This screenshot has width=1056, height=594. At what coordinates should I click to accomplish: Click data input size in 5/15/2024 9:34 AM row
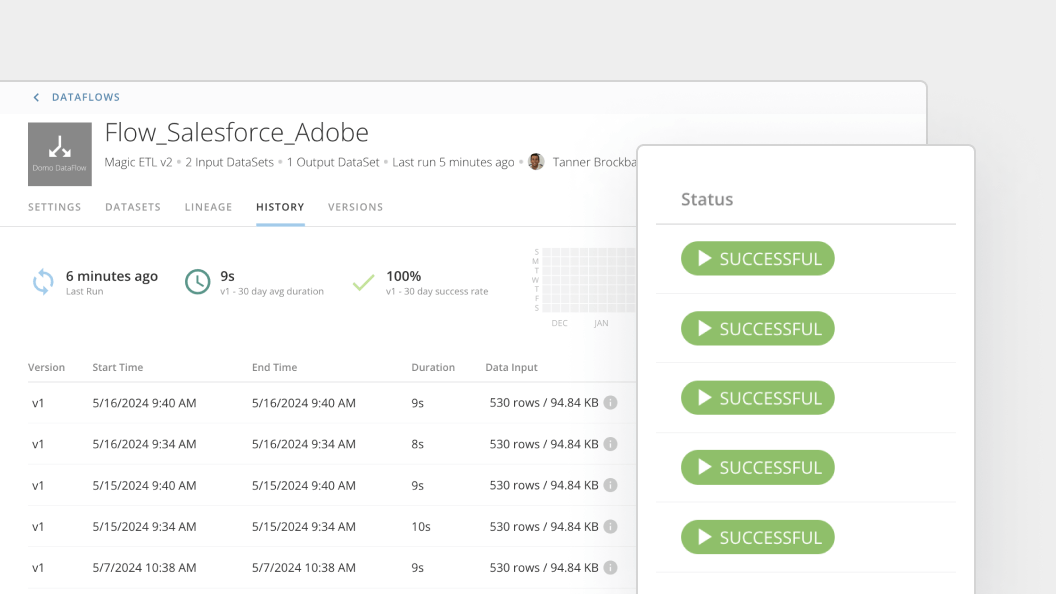544,527
